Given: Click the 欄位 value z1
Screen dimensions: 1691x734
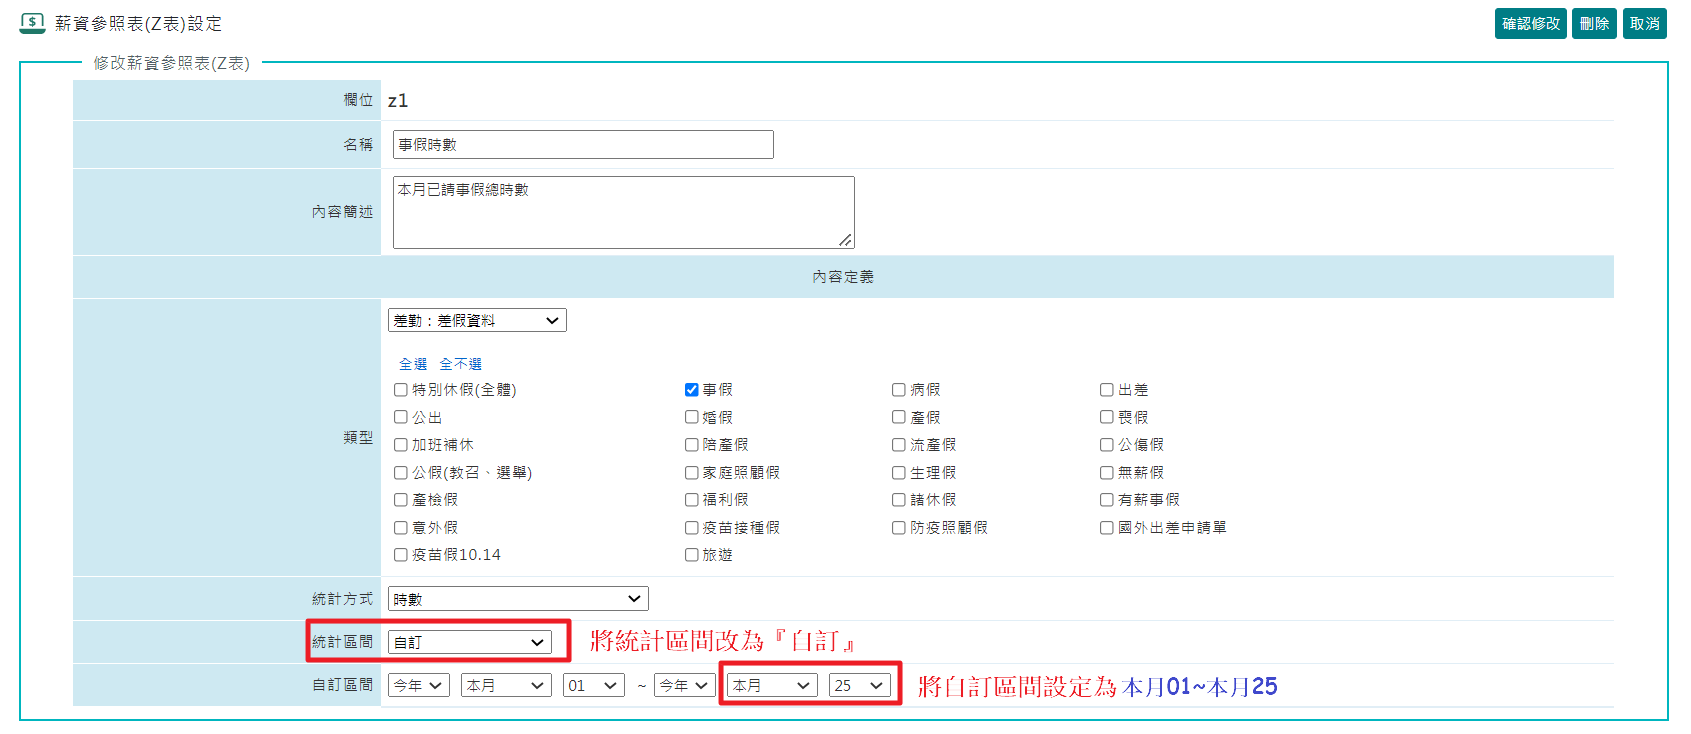Looking at the screenshot, I should 398,100.
